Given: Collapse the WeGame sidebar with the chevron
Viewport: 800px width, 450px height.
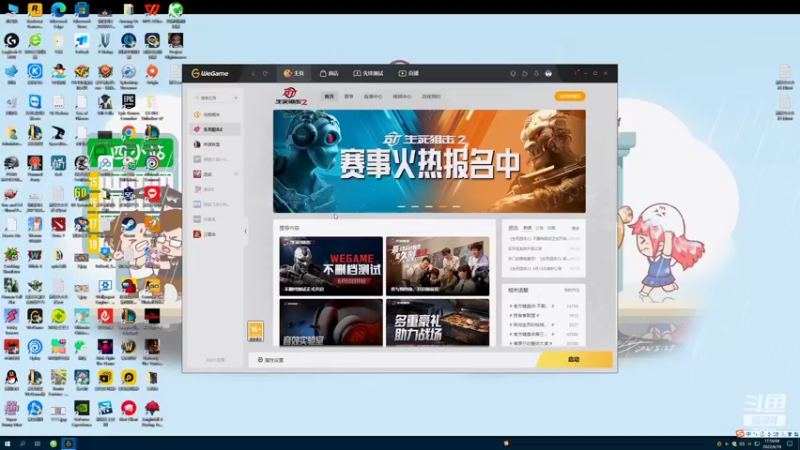Looking at the screenshot, I should tap(245, 231).
